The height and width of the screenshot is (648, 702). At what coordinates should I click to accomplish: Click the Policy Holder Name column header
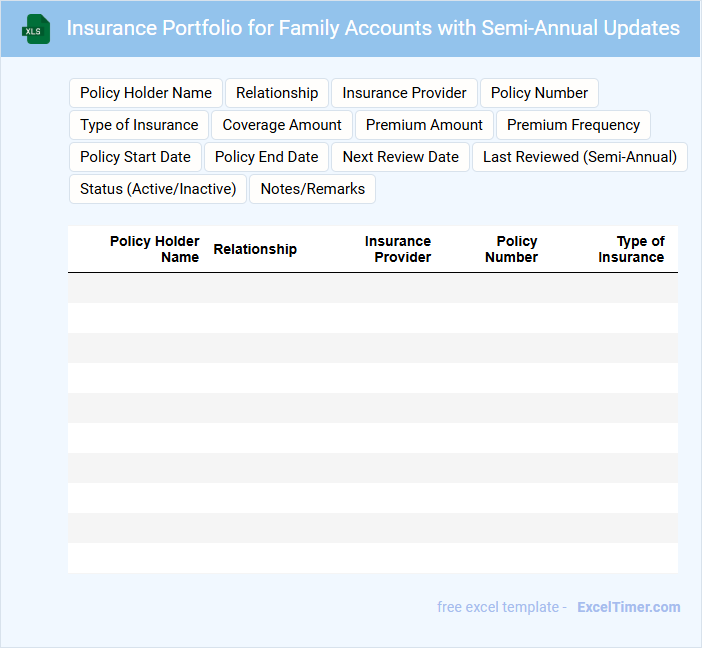click(x=155, y=249)
